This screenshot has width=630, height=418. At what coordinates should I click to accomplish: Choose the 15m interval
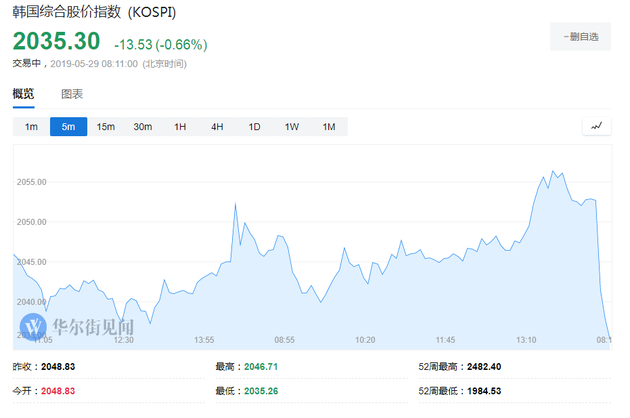click(x=106, y=127)
